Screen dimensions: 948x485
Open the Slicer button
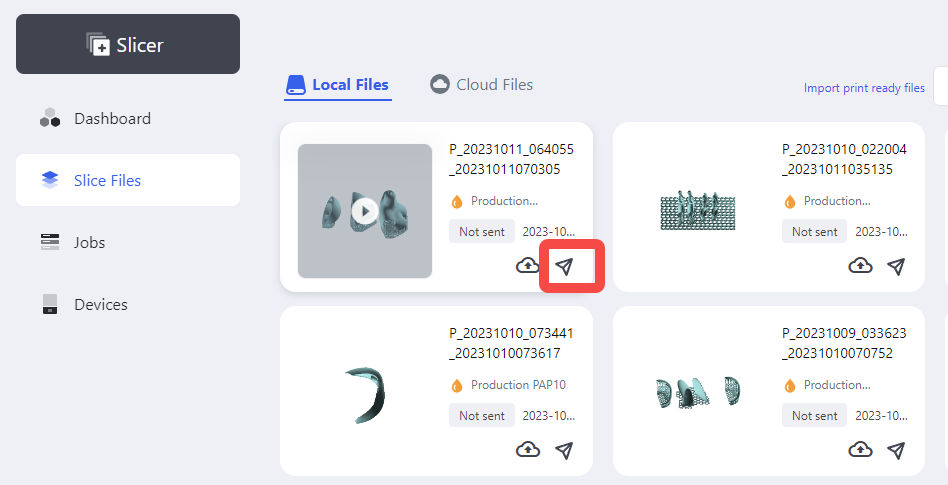[128, 44]
